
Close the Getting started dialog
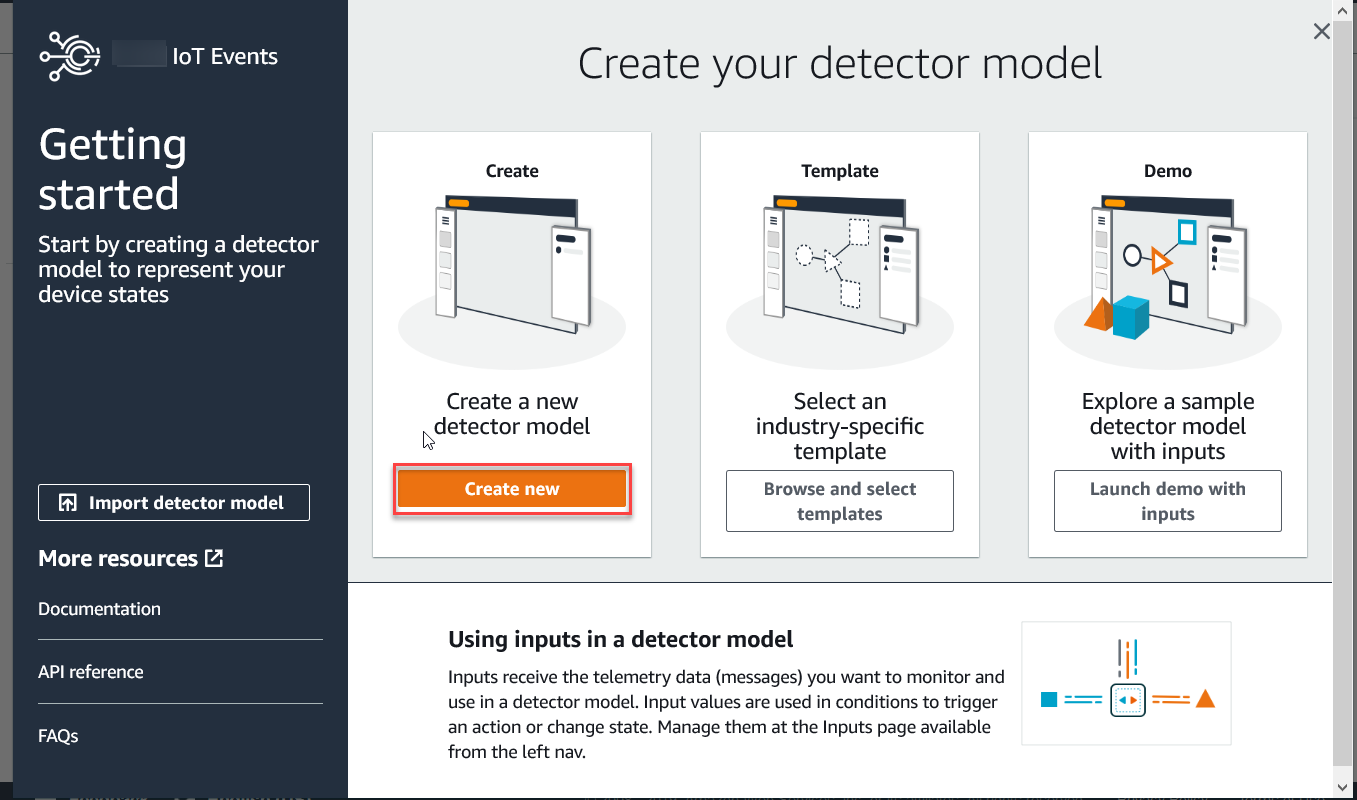pos(1321,32)
